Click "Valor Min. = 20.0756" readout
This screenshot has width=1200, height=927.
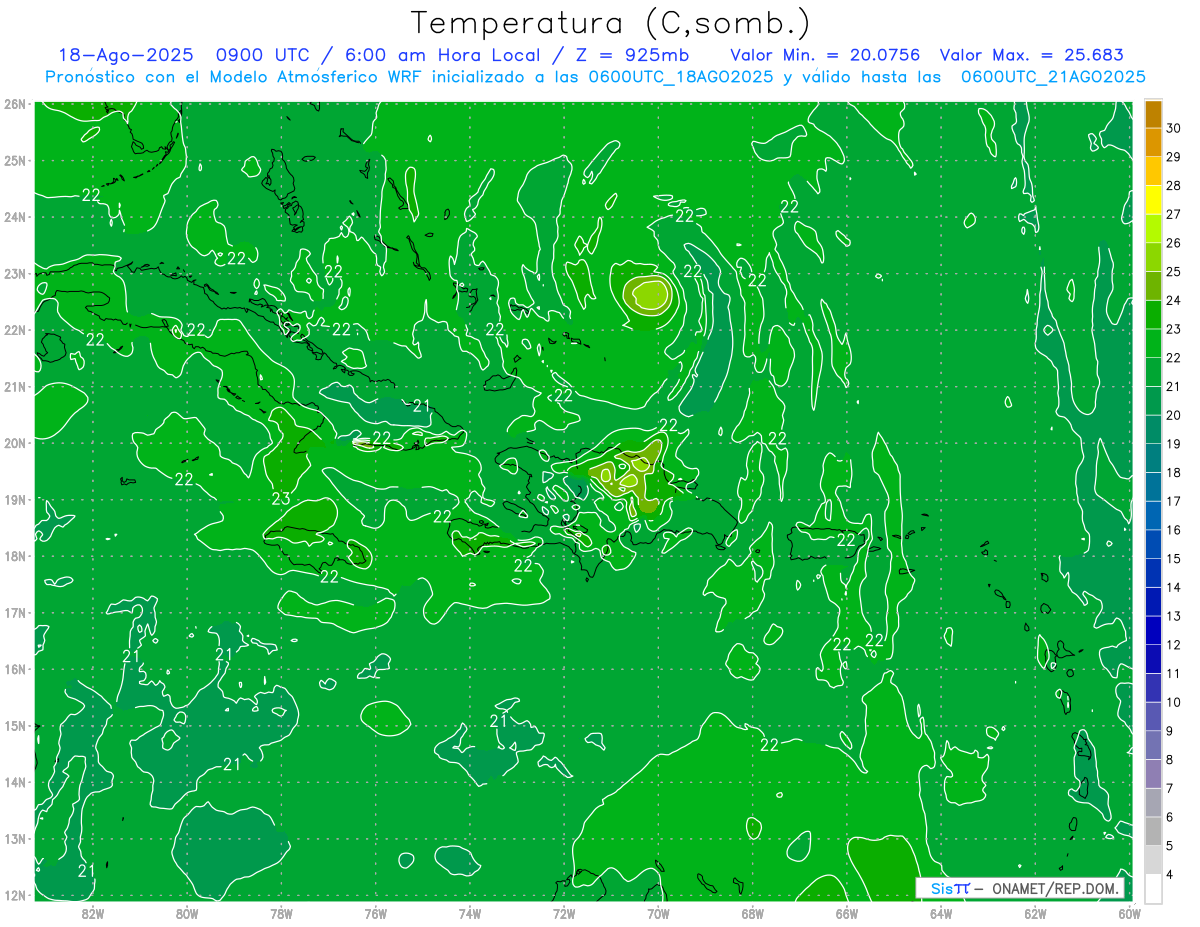tap(825, 56)
